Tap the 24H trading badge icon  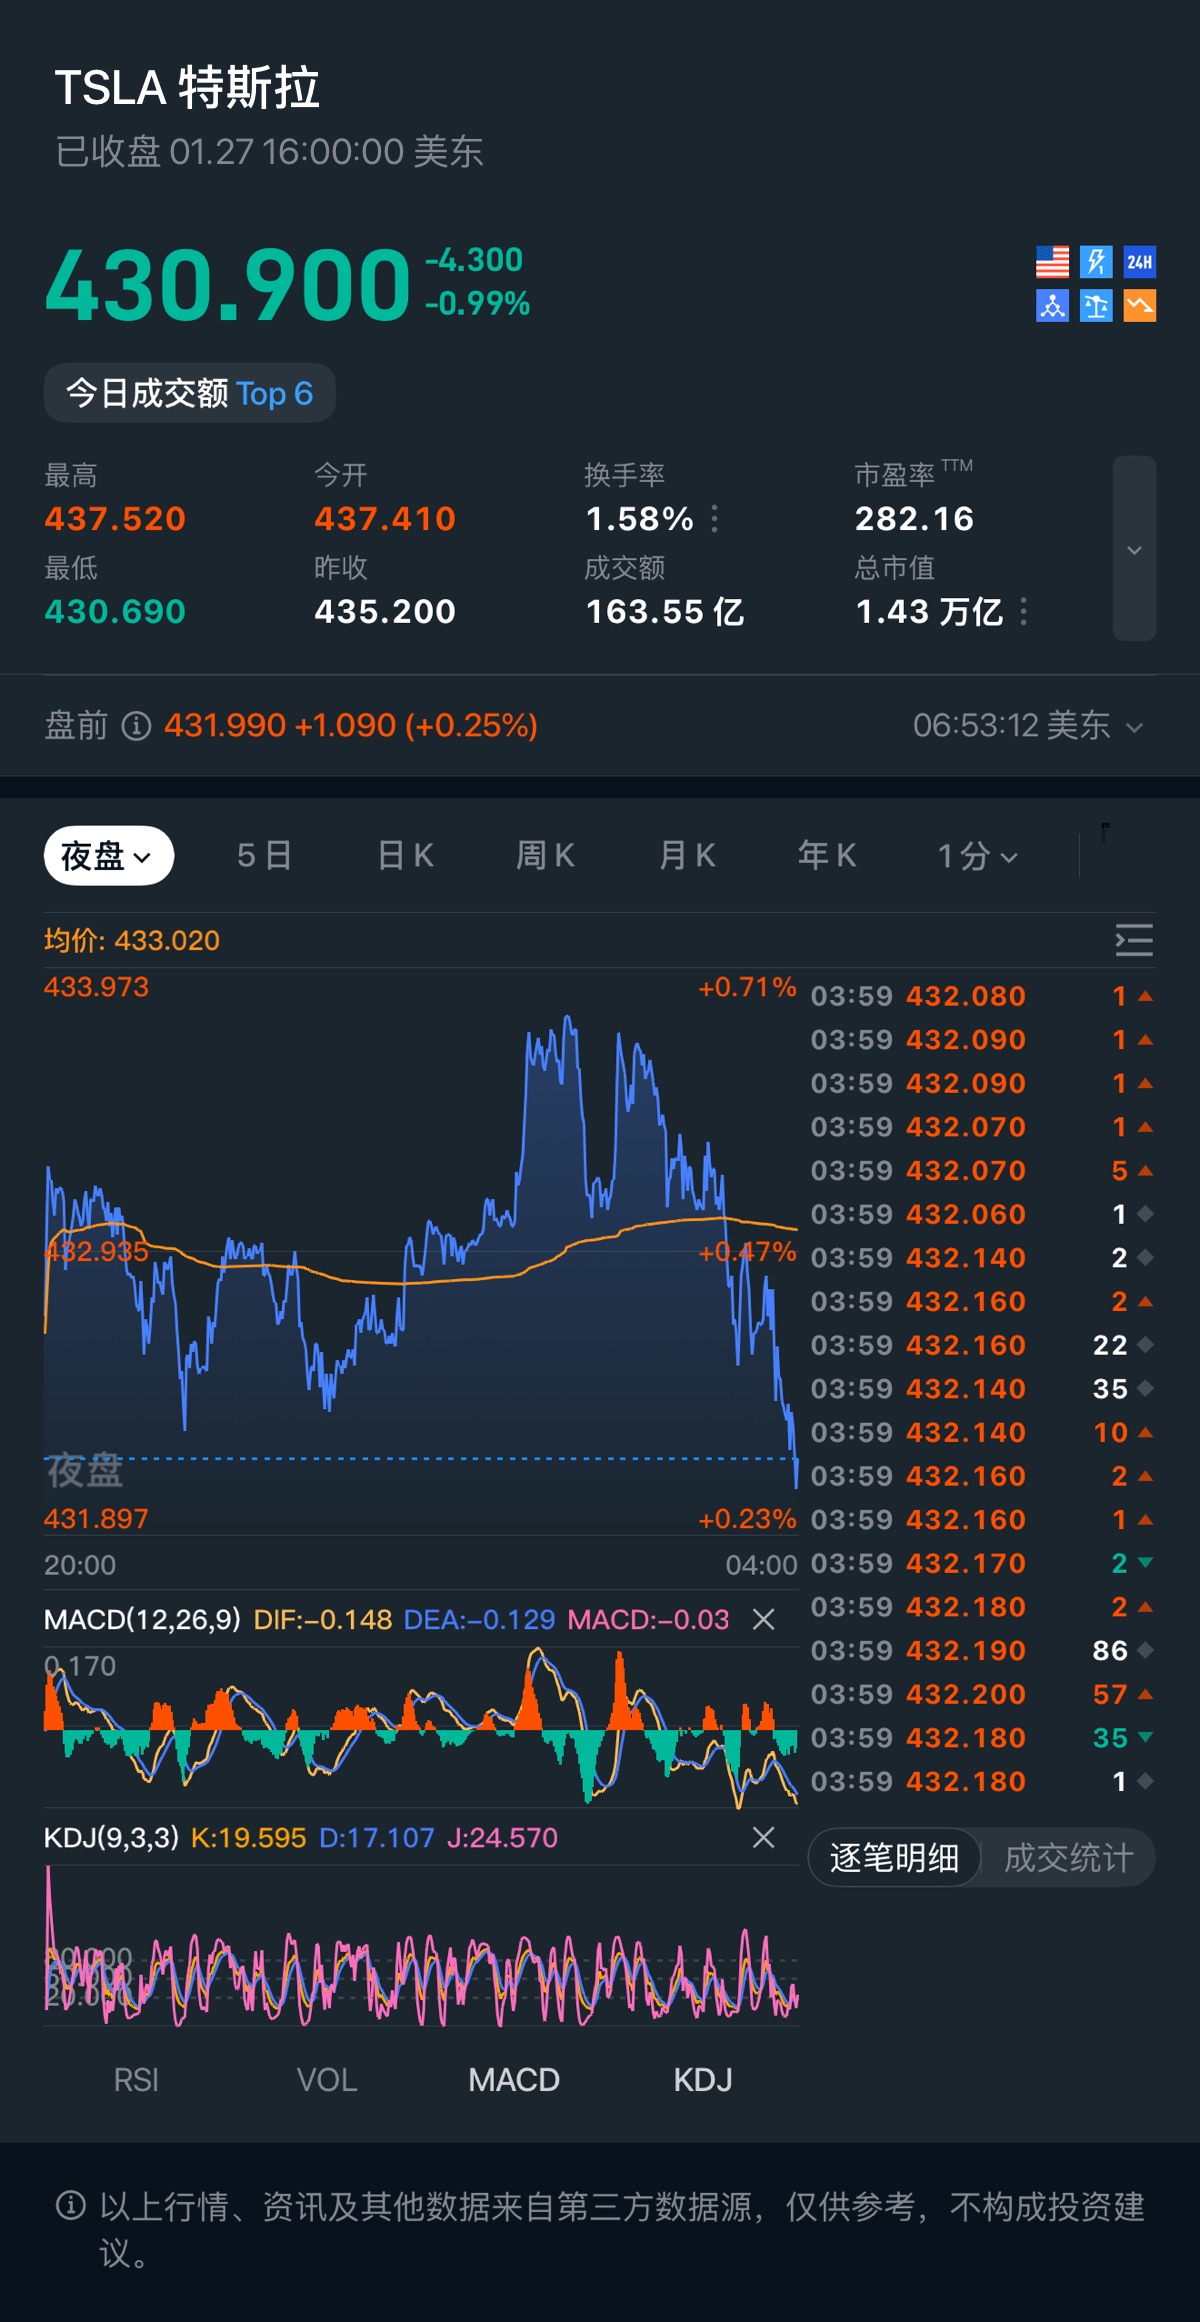tap(1140, 262)
